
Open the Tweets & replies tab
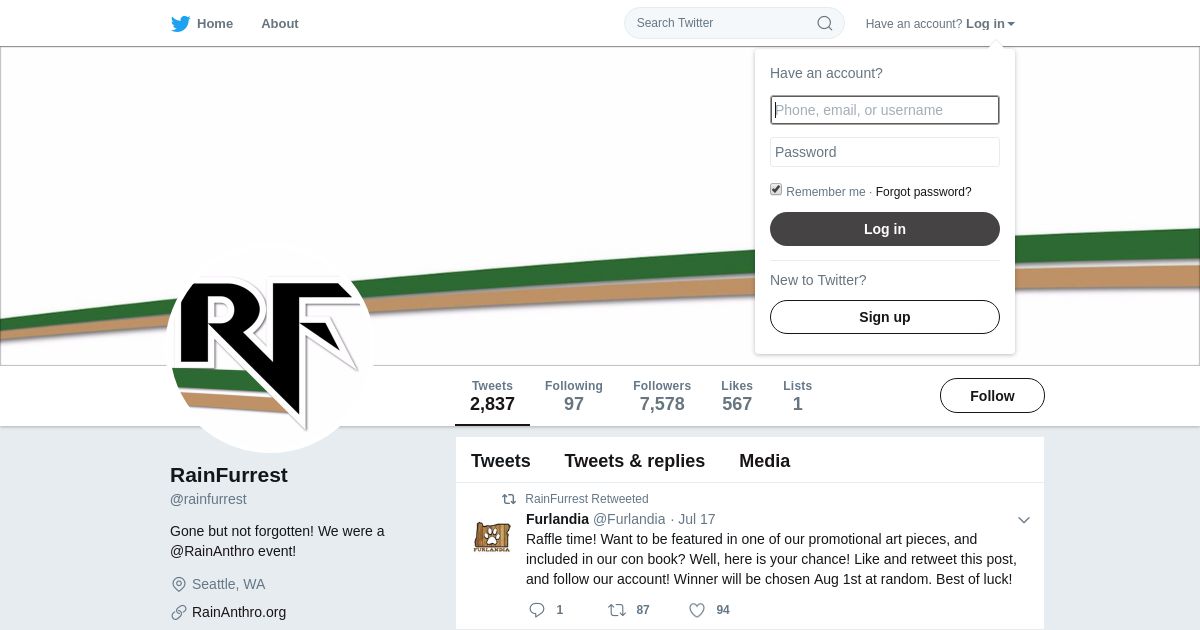point(635,461)
